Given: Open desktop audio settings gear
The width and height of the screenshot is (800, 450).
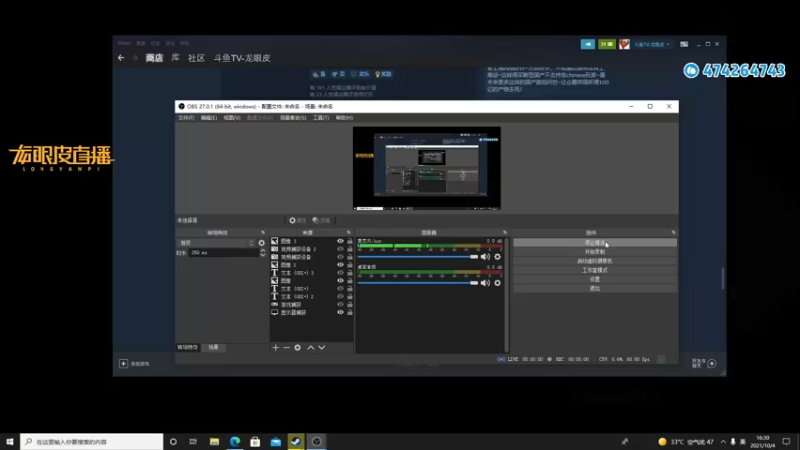Looking at the screenshot, I should point(497,283).
